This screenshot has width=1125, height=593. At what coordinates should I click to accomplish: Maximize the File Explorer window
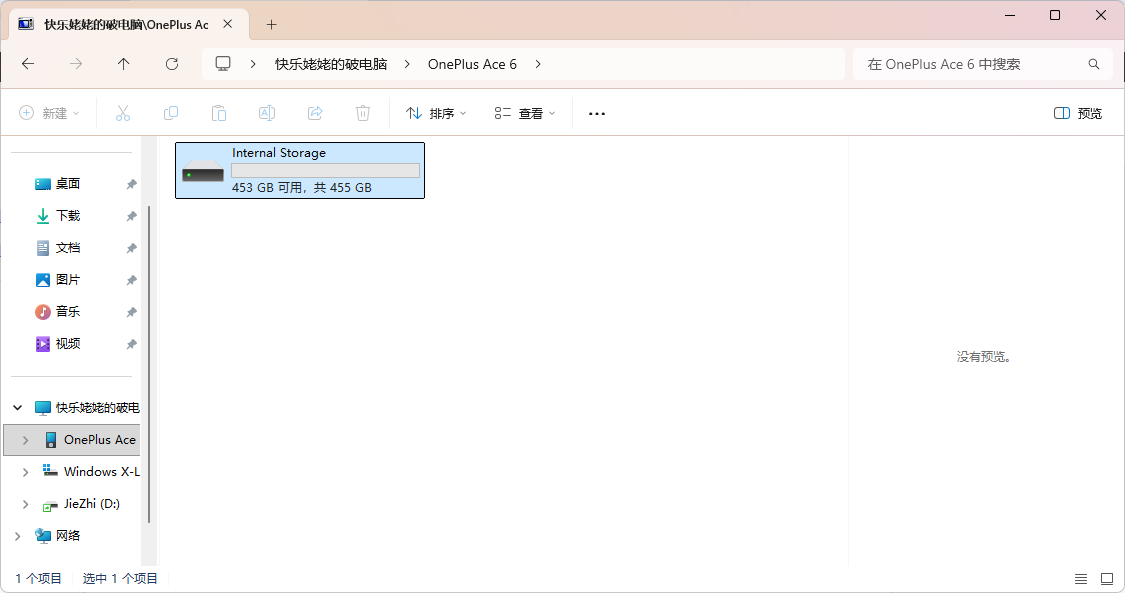pos(1055,15)
